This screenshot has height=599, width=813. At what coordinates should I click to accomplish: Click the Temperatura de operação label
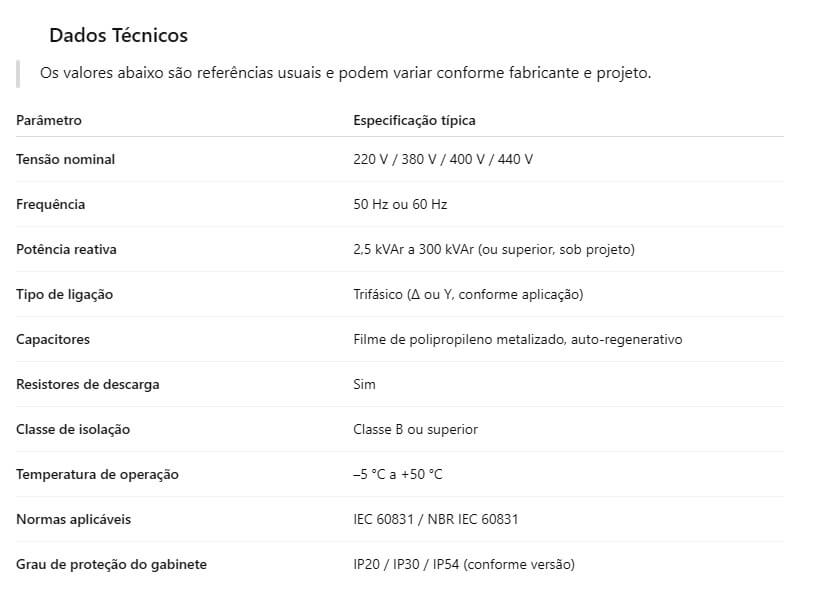(x=97, y=474)
